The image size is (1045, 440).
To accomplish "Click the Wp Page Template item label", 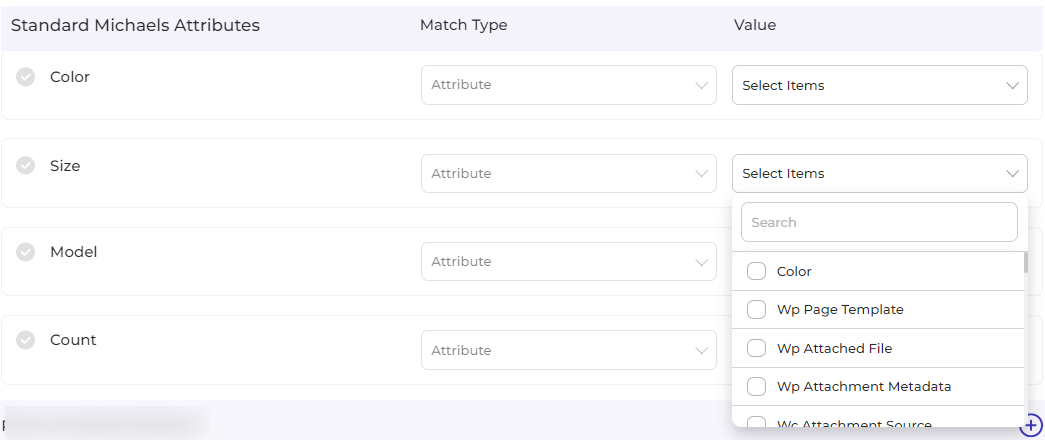I will coord(840,310).
